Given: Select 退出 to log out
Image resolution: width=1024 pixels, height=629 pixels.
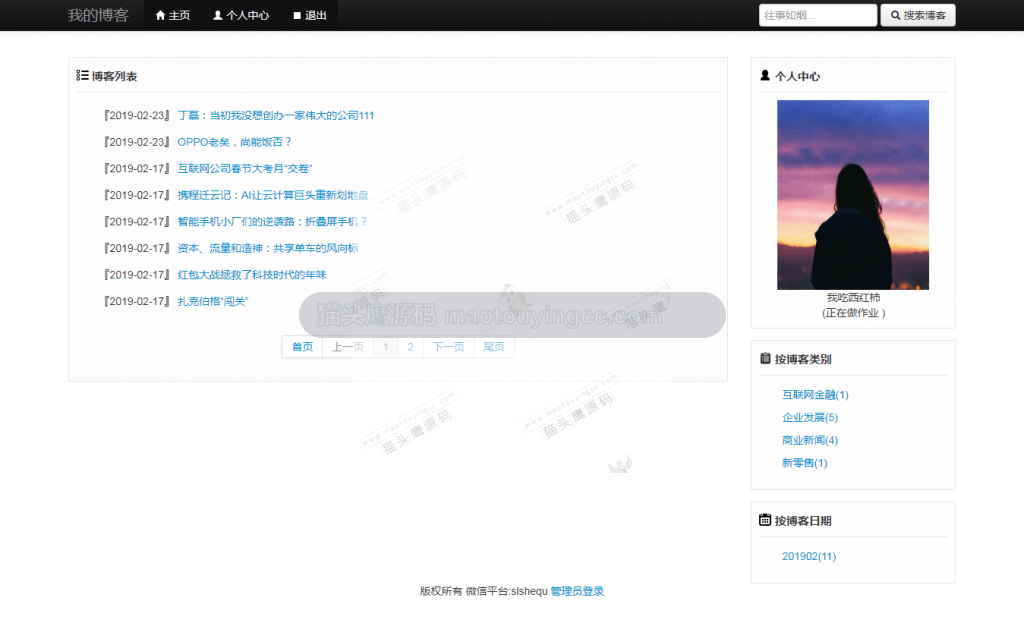Looking at the screenshot, I should 310,15.
